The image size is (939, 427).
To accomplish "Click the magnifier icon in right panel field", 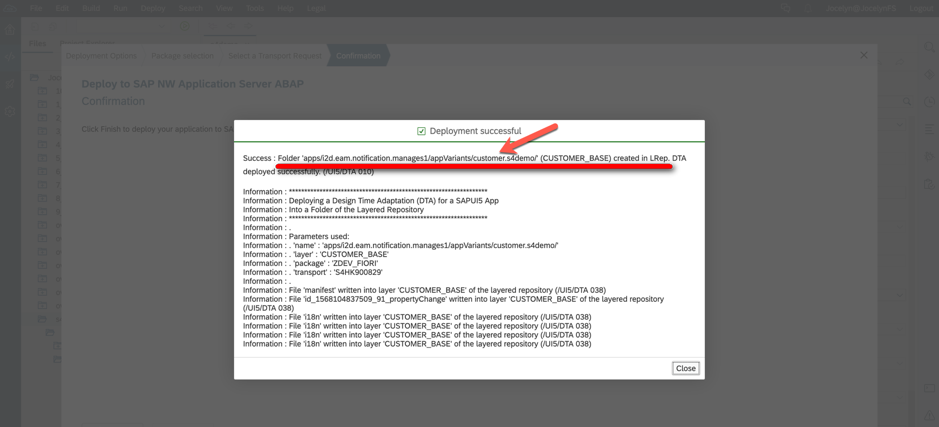I will coord(907,102).
